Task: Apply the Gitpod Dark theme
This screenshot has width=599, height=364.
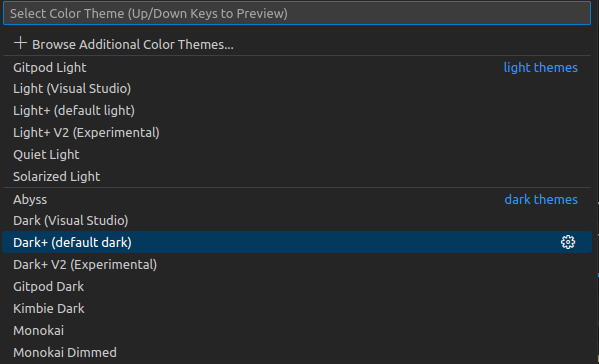Action: point(297,286)
